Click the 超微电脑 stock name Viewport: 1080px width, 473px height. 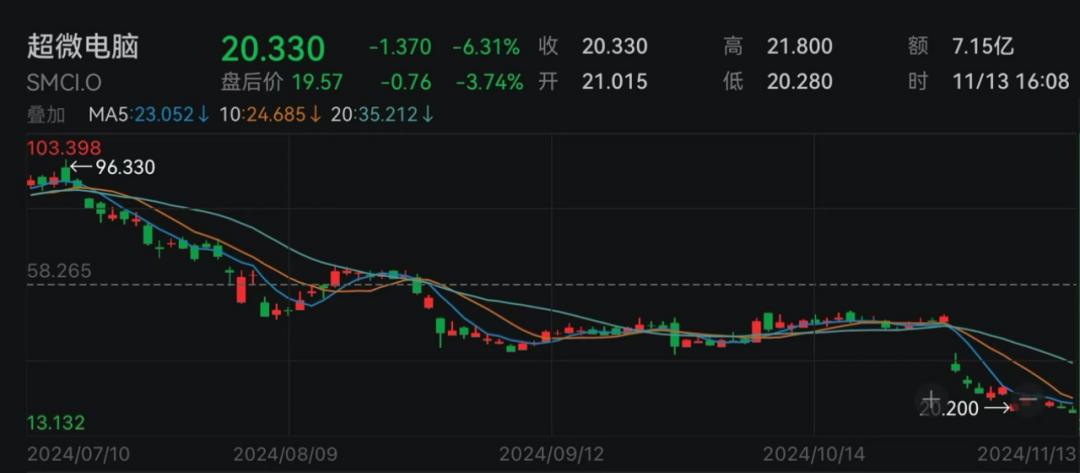click(x=82, y=46)
